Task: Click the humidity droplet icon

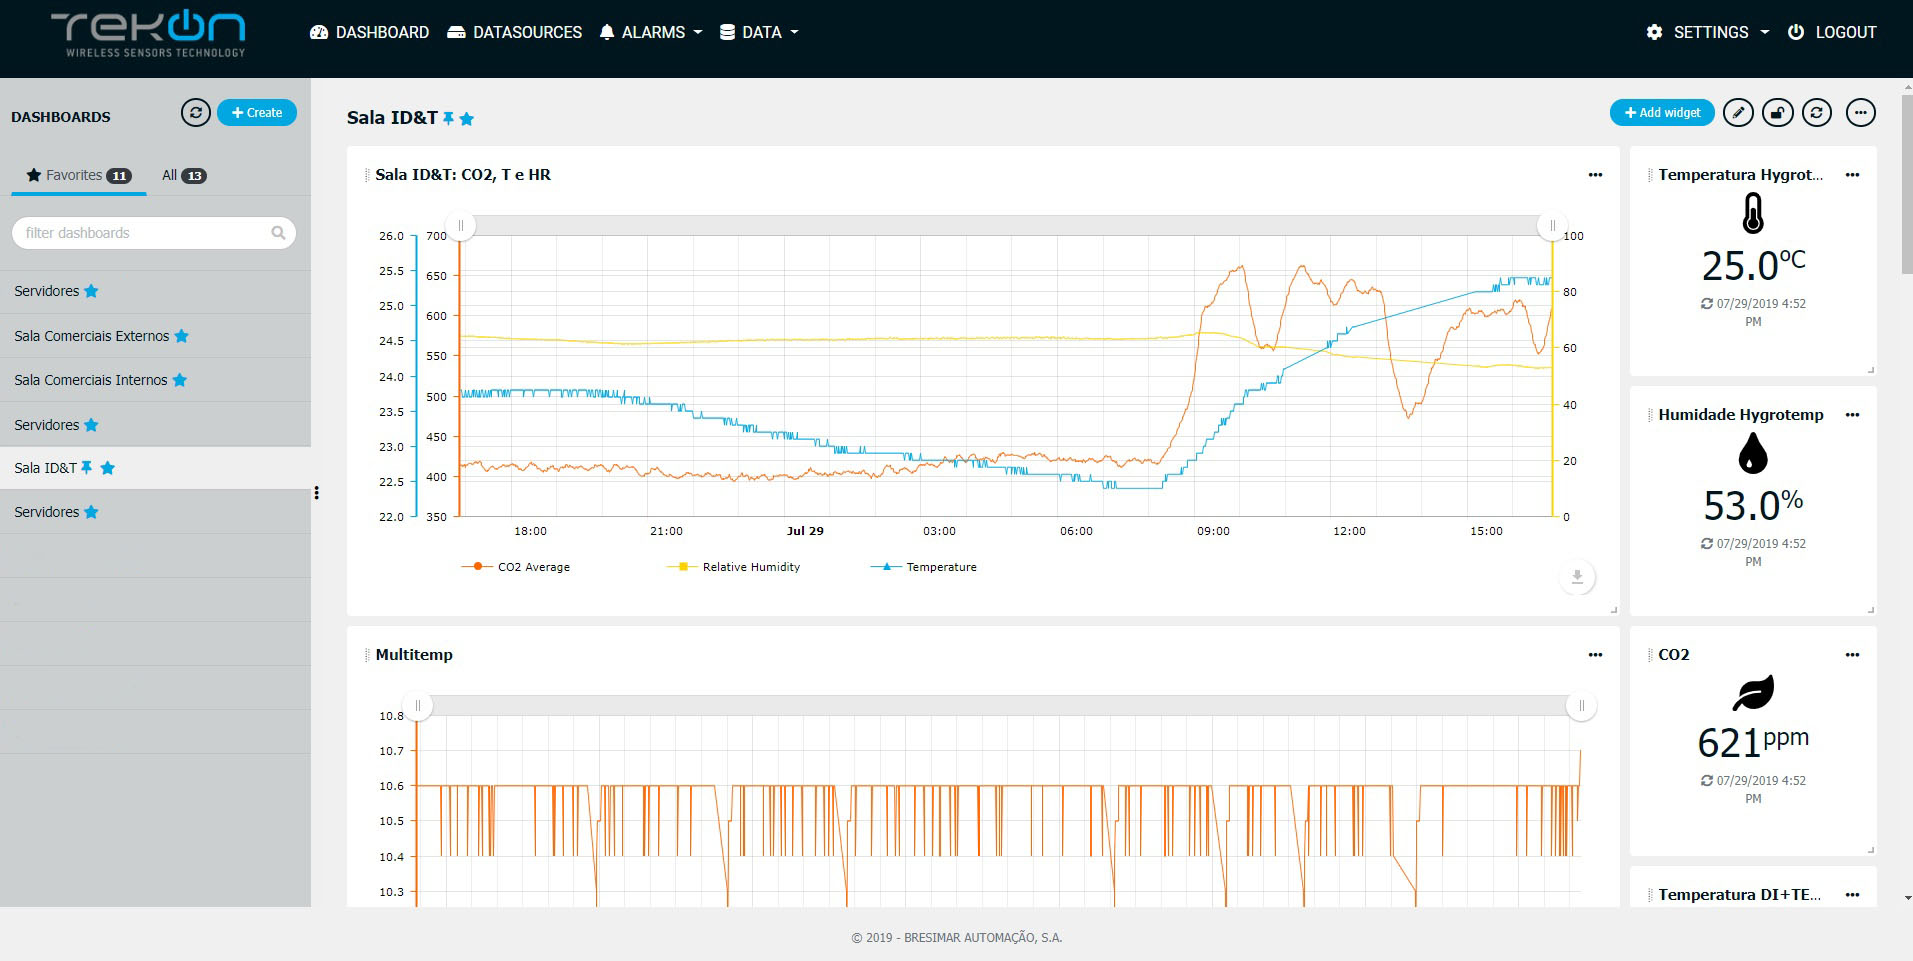Action: point(1753,453)
